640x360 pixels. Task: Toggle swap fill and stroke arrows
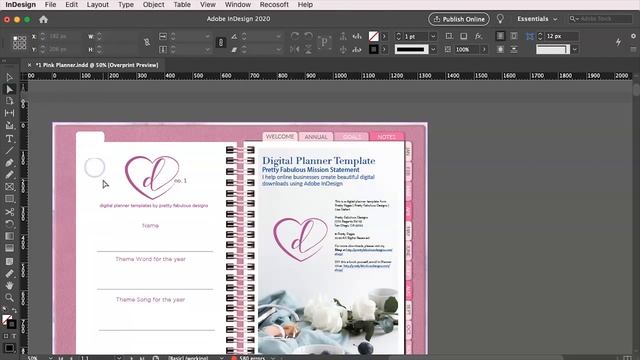coord(13,311)
